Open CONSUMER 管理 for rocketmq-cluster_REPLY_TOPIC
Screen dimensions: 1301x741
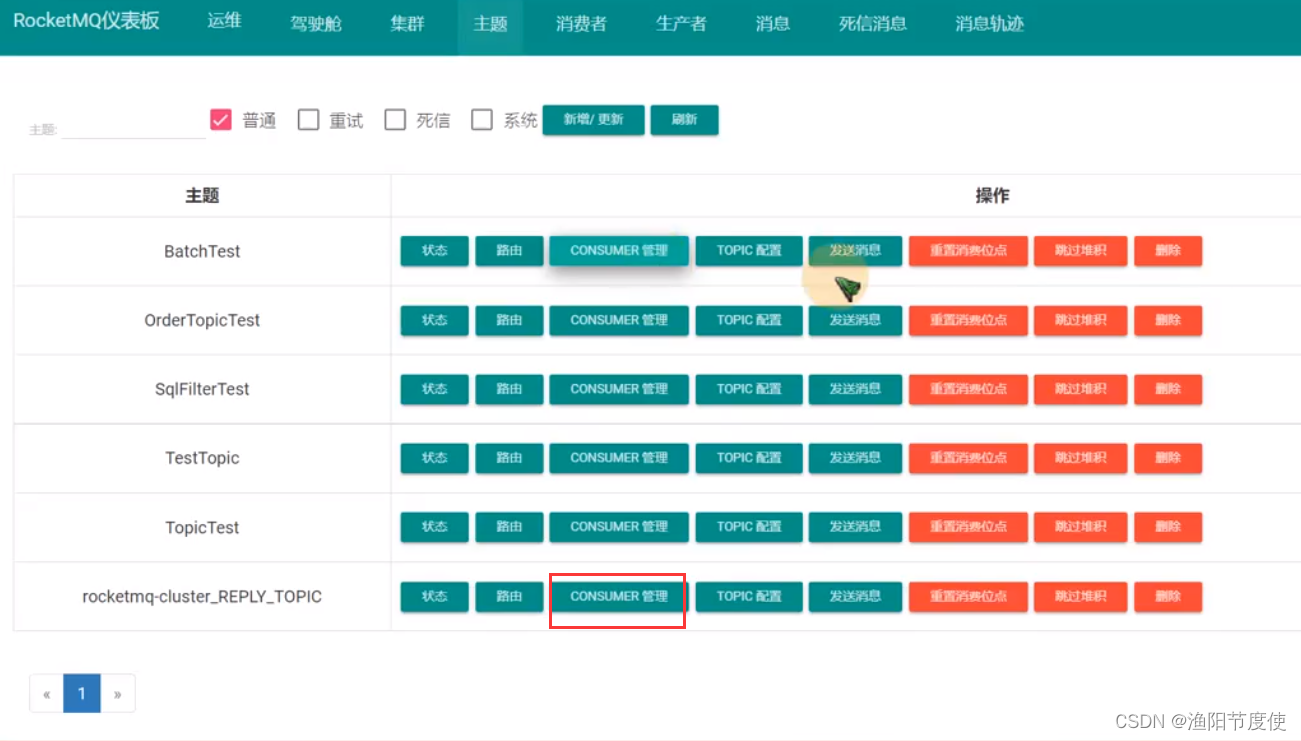point(619,597)
